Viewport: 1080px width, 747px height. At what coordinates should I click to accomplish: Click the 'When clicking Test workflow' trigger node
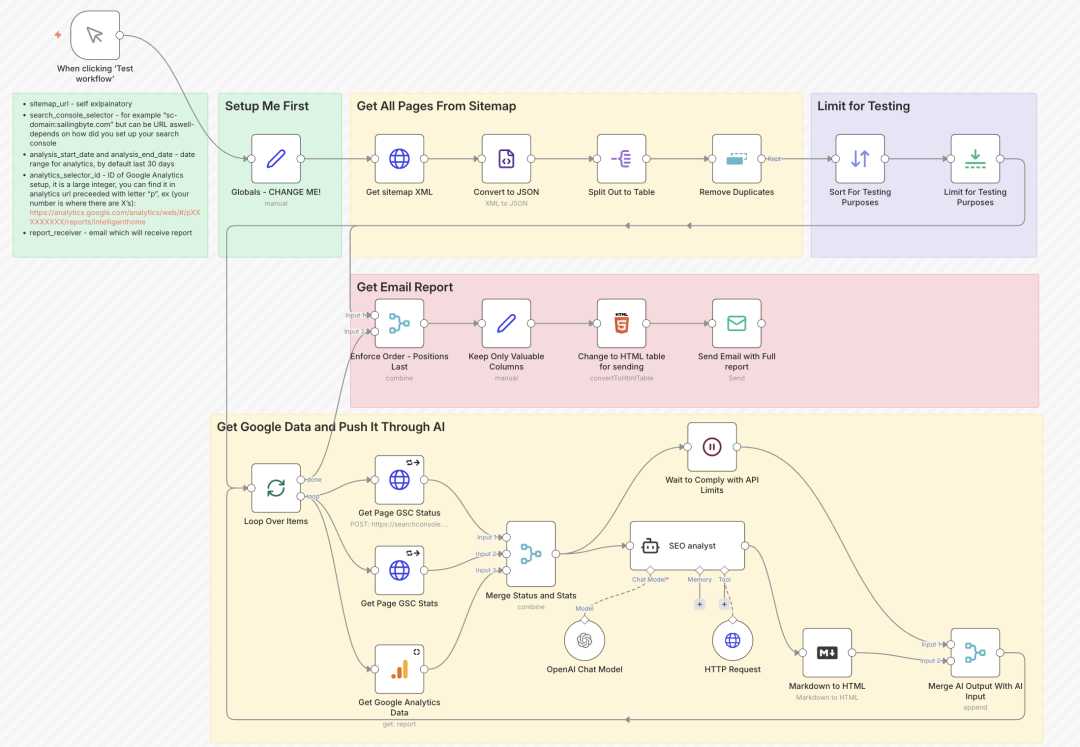(x=95, y=36)
